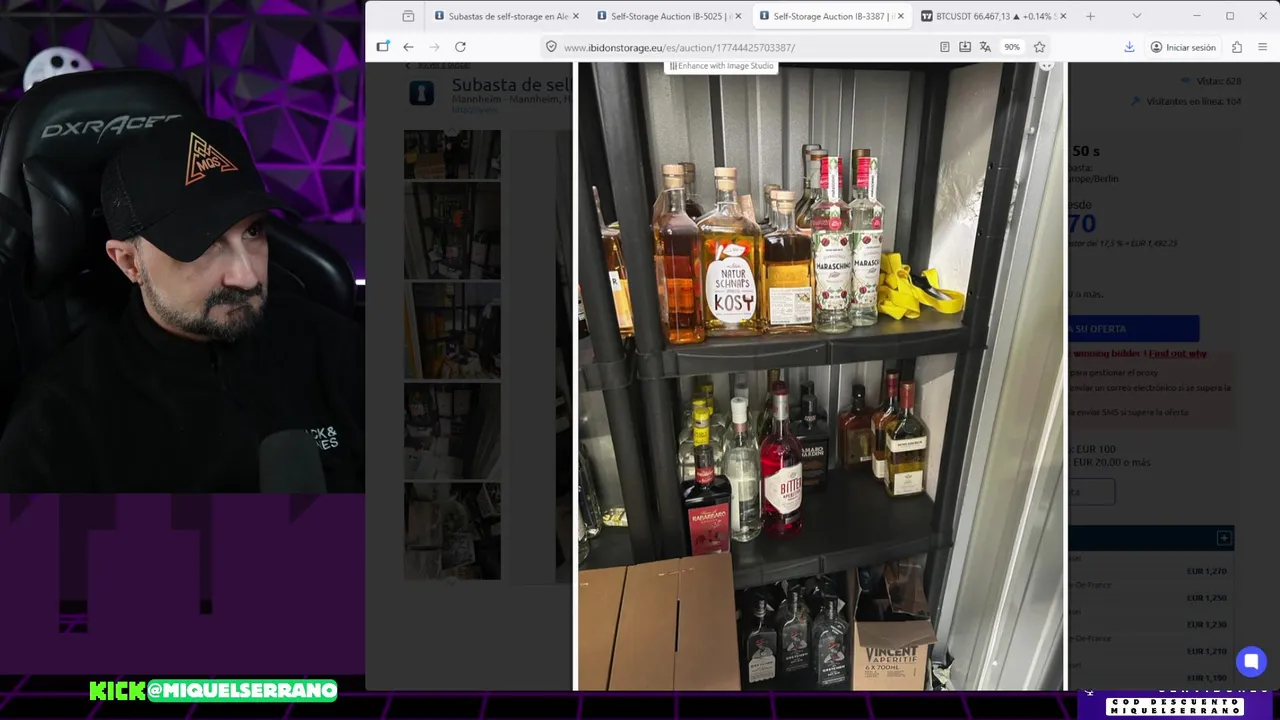Switch to 'Subastas de self-storage en Ale' tab

point(507,16)
